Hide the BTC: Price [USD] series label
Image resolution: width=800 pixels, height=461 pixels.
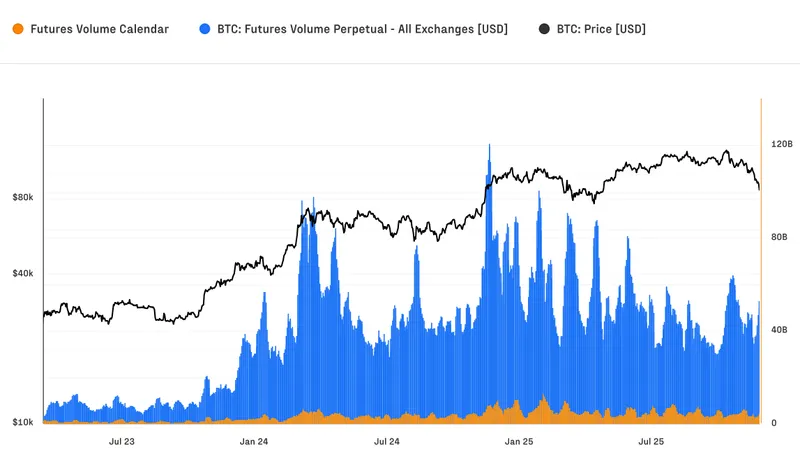[600, 29]
